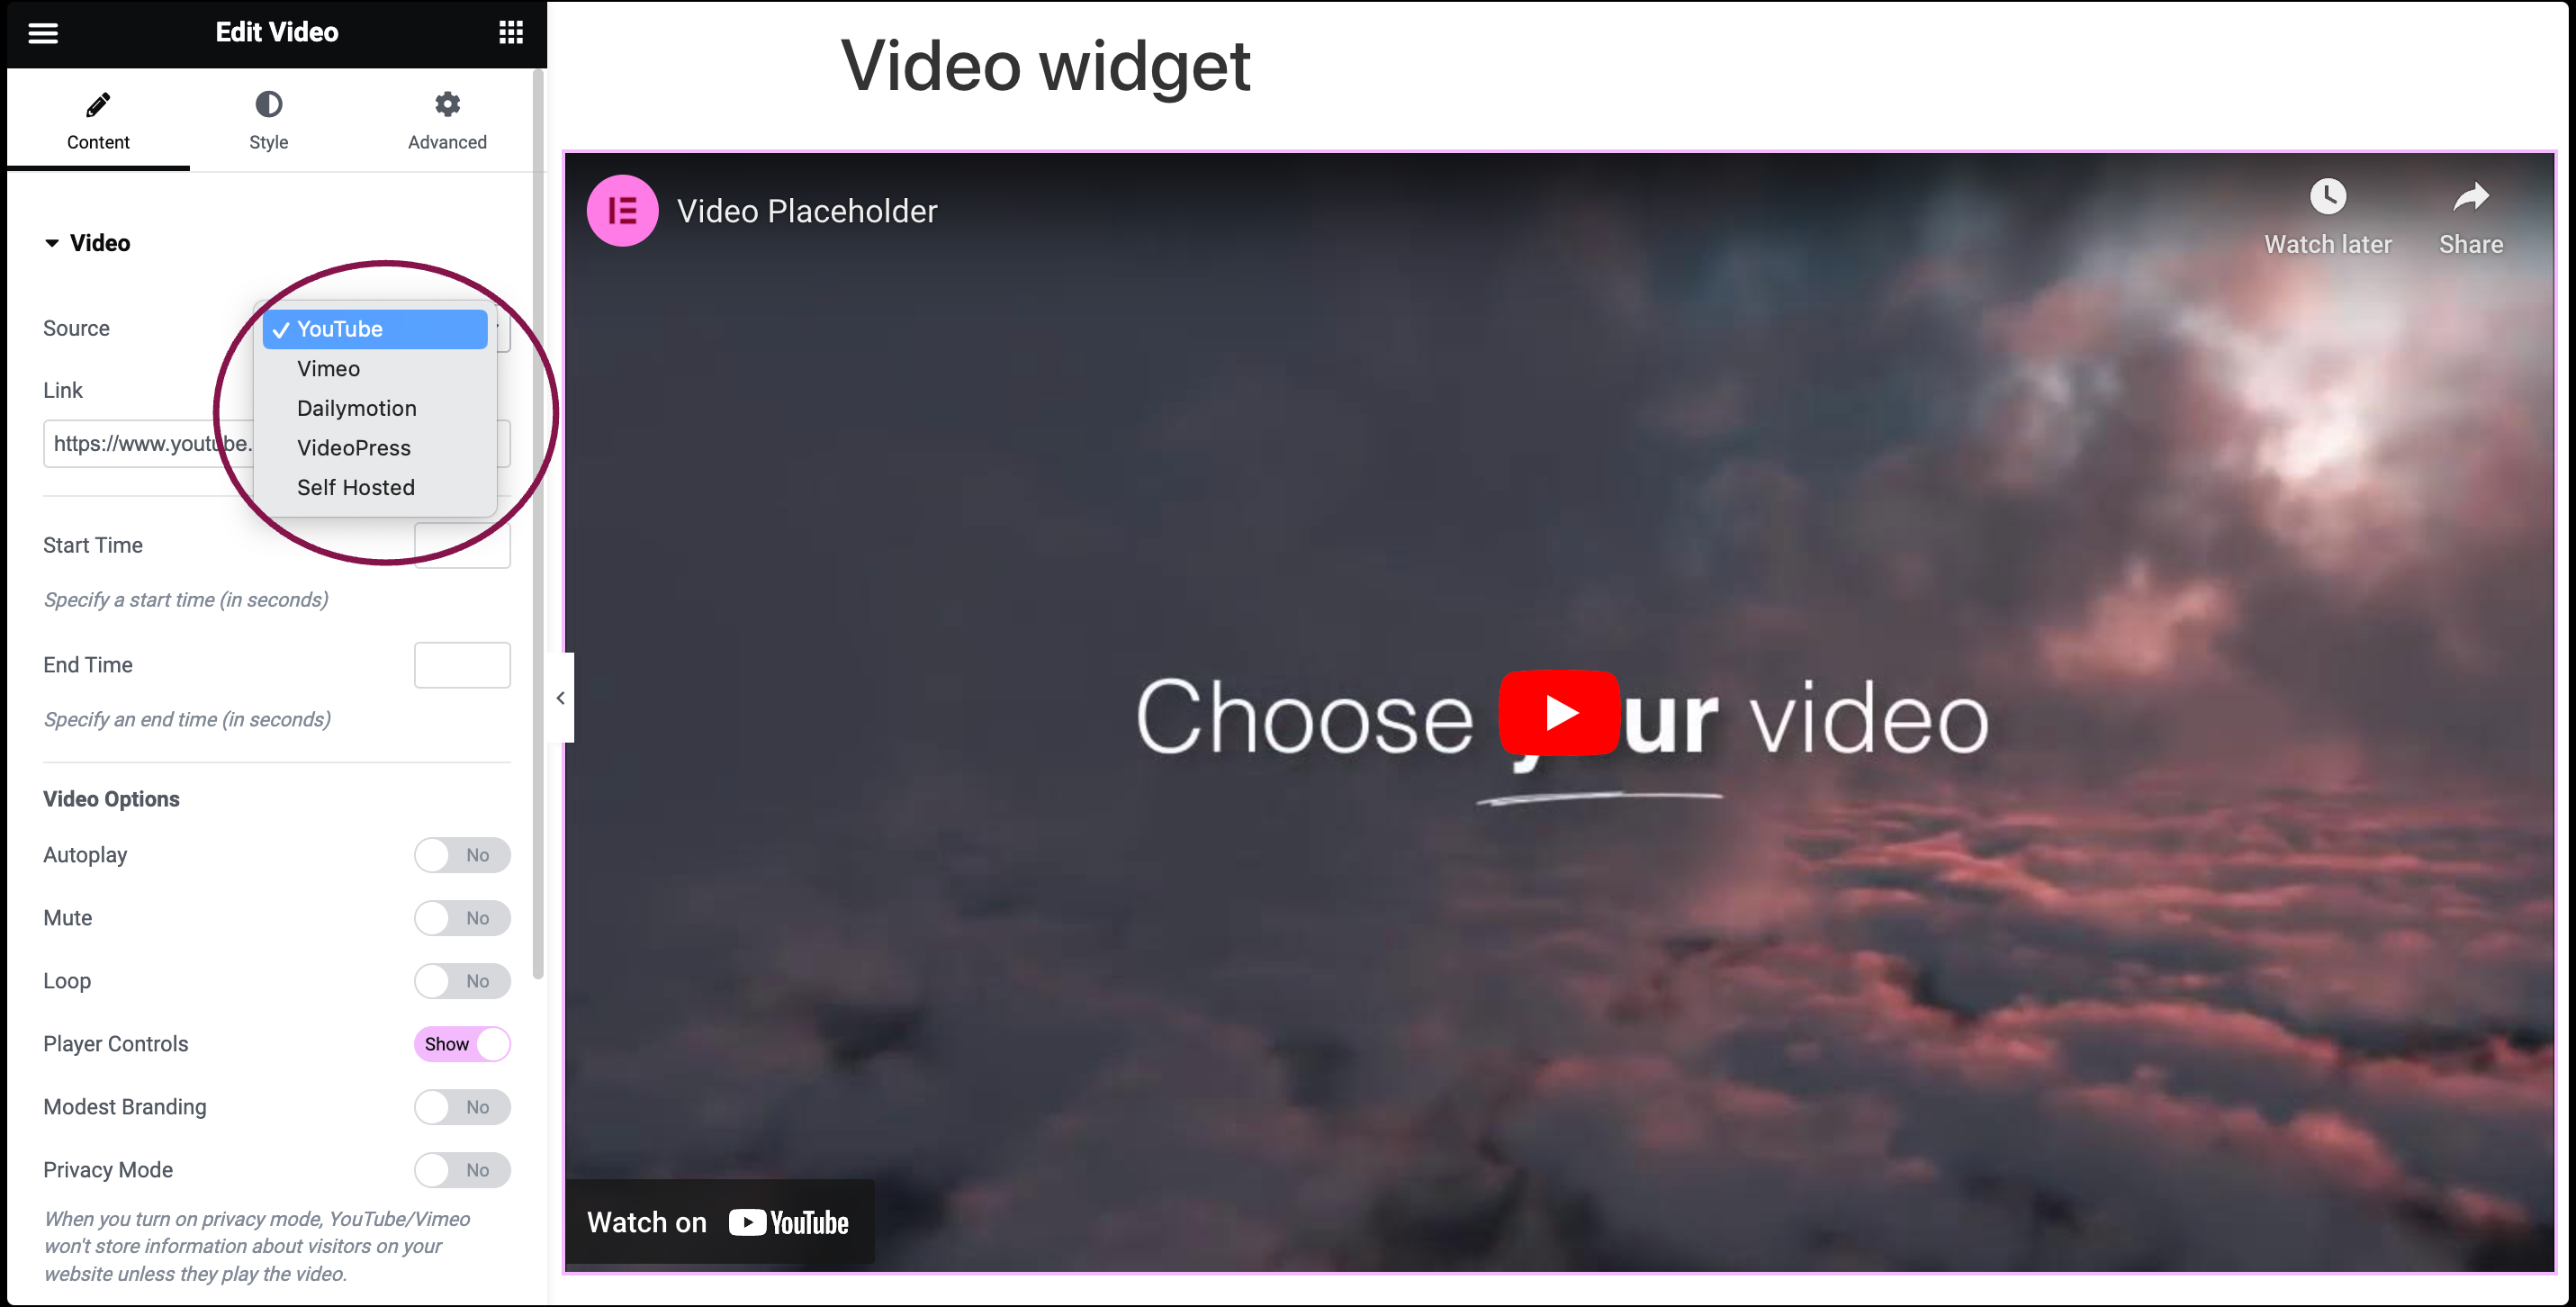Viewport: 2576px width, 1307px height.
Task: Click the Start Time input field
Action: (x=464, y=544)
